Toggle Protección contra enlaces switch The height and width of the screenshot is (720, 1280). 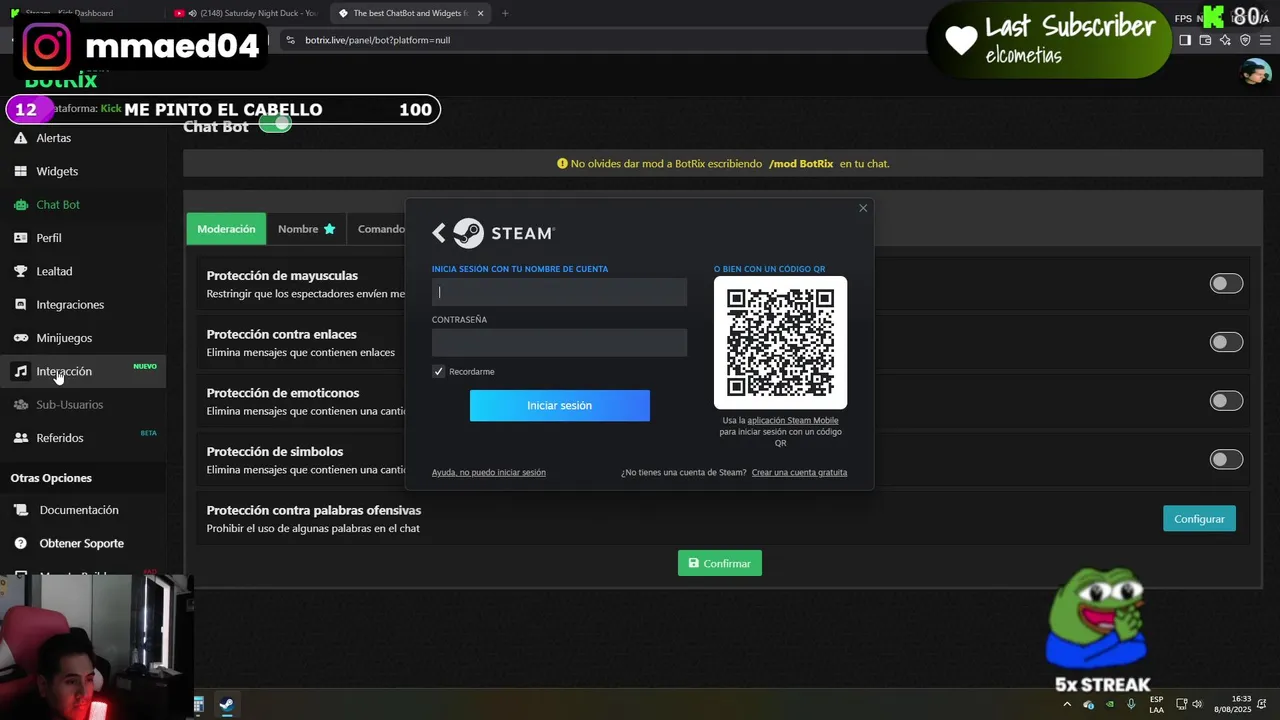(1226, 342)
